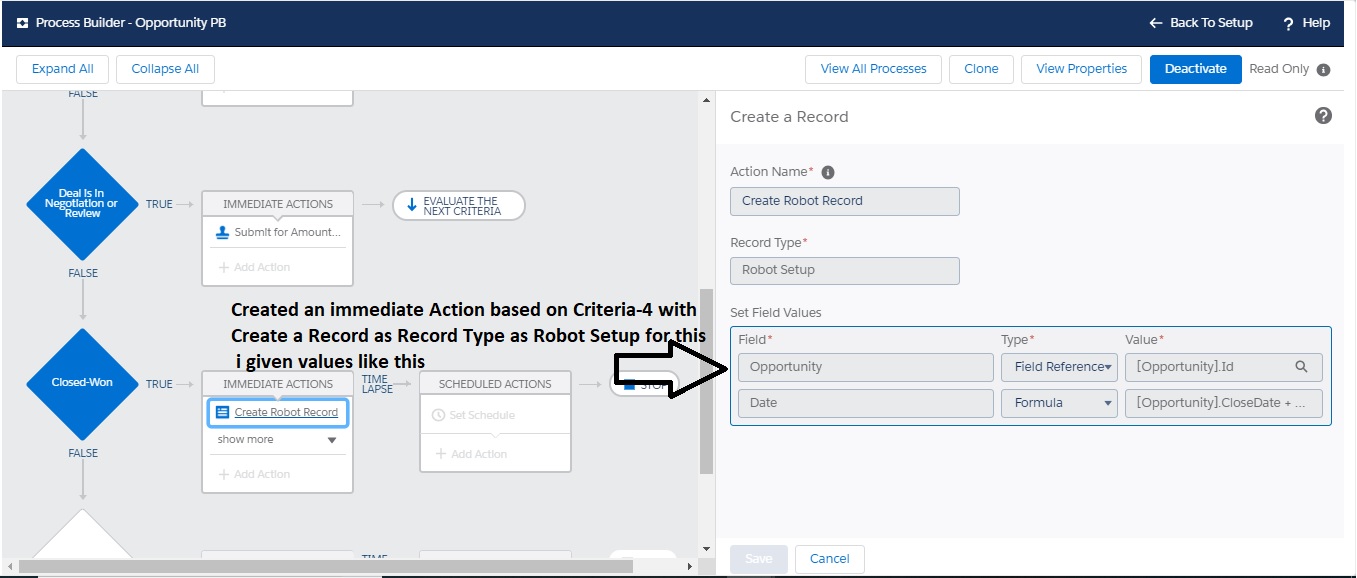Expand the show more dropdown arrow

click(x=332, y=440)
